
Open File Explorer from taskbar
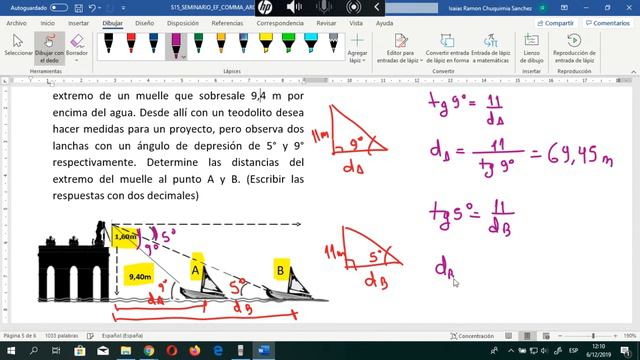click(126, 351)
